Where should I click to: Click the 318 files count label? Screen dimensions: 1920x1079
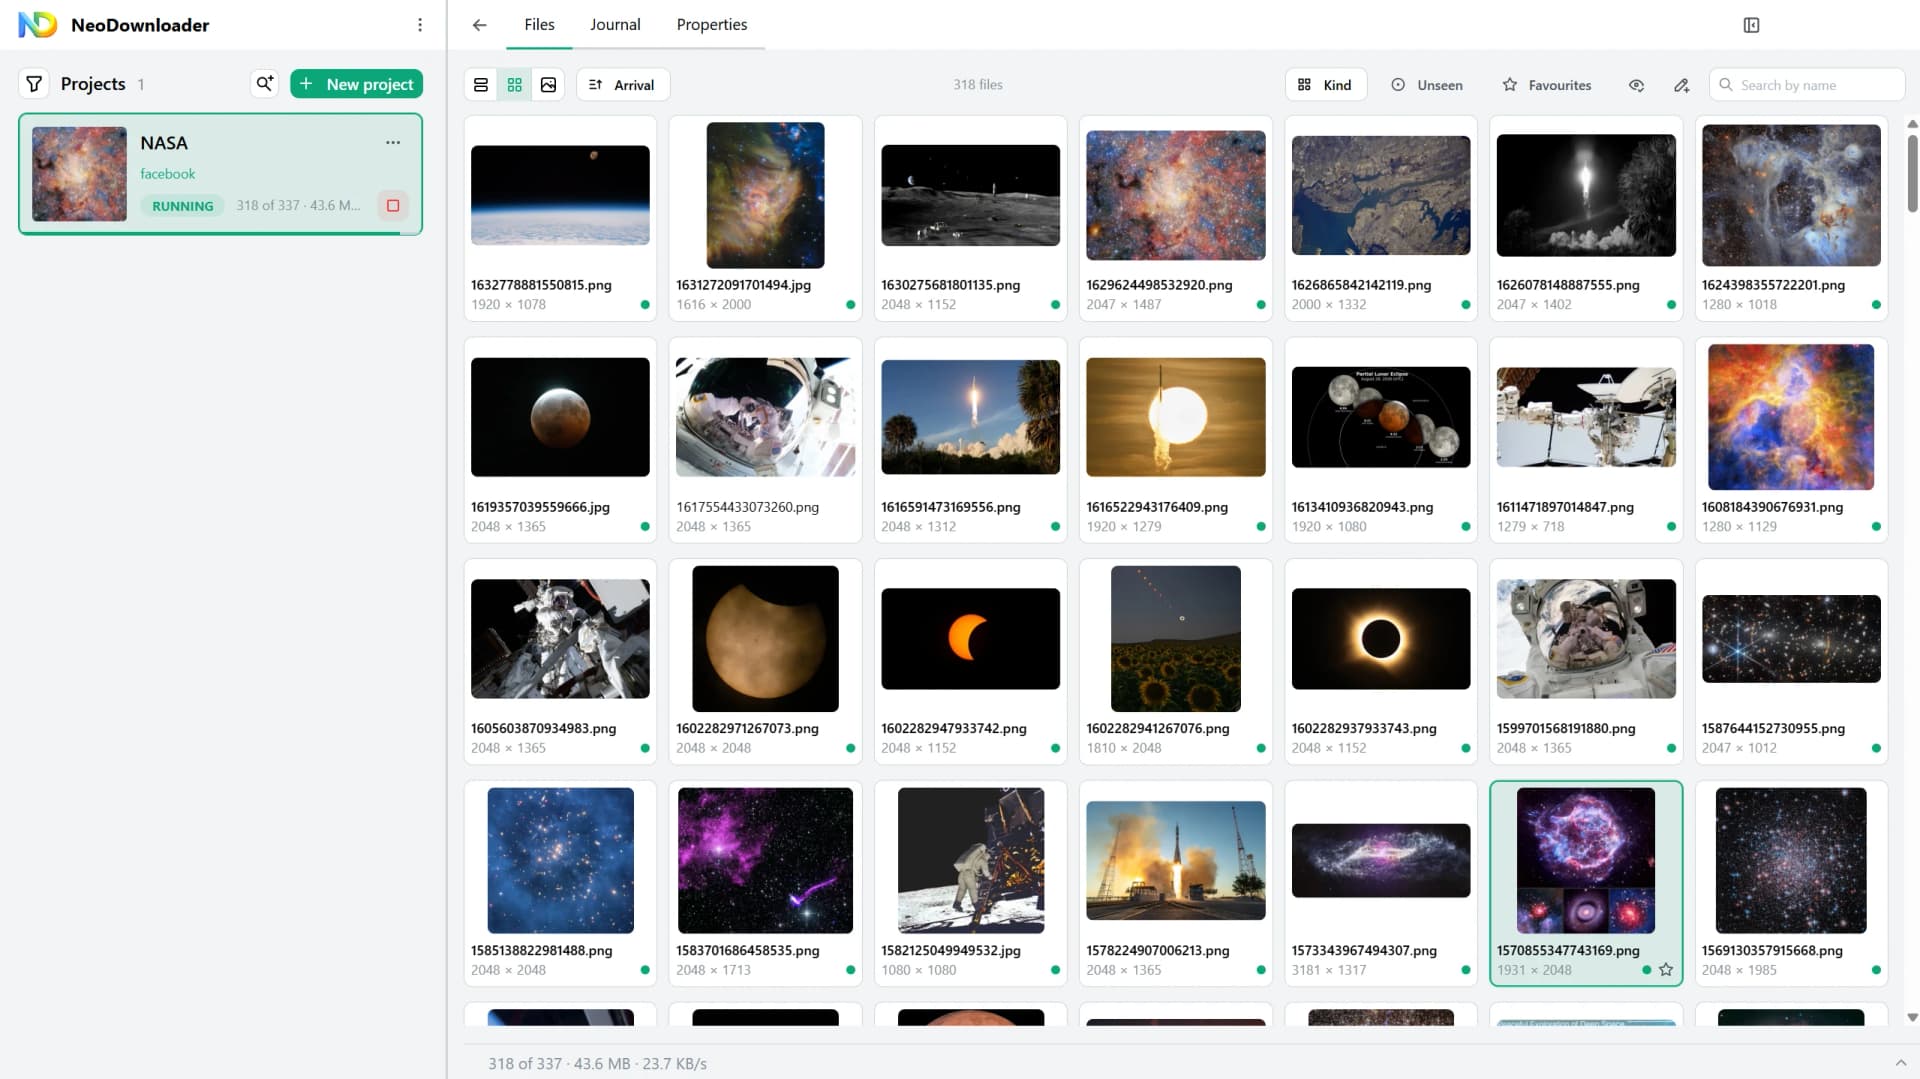click(977, 85)
